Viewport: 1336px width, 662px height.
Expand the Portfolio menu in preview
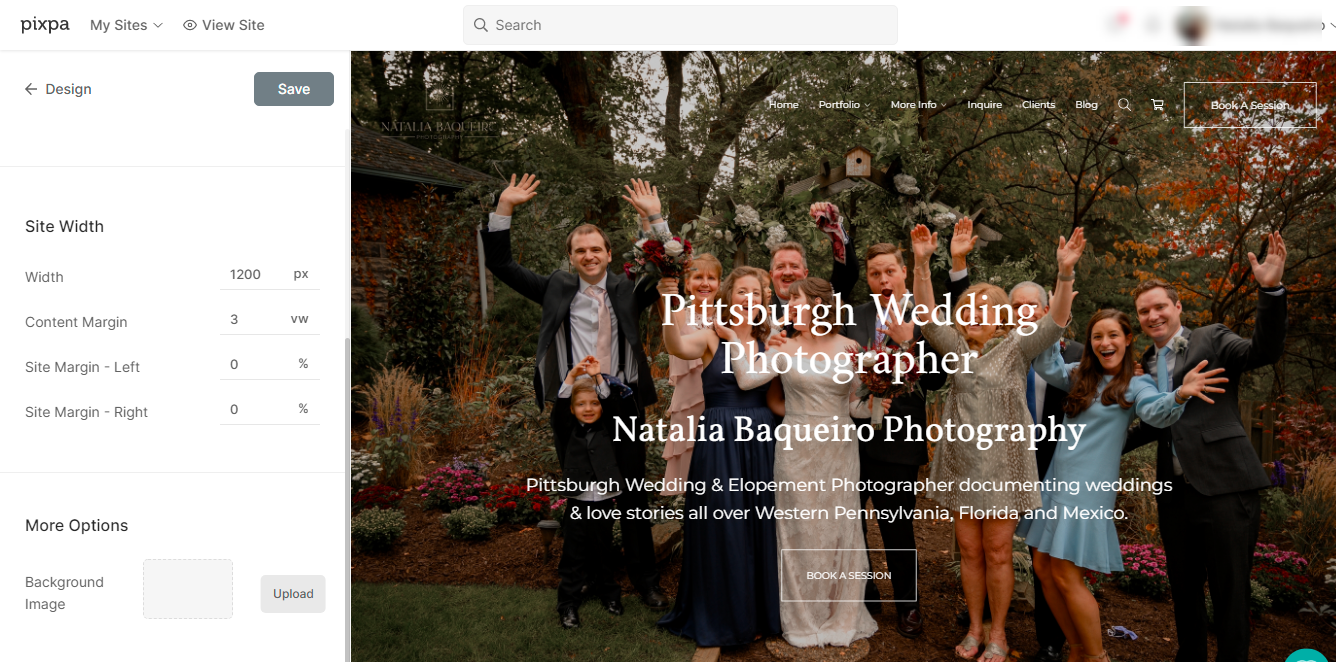pos(844,105)
